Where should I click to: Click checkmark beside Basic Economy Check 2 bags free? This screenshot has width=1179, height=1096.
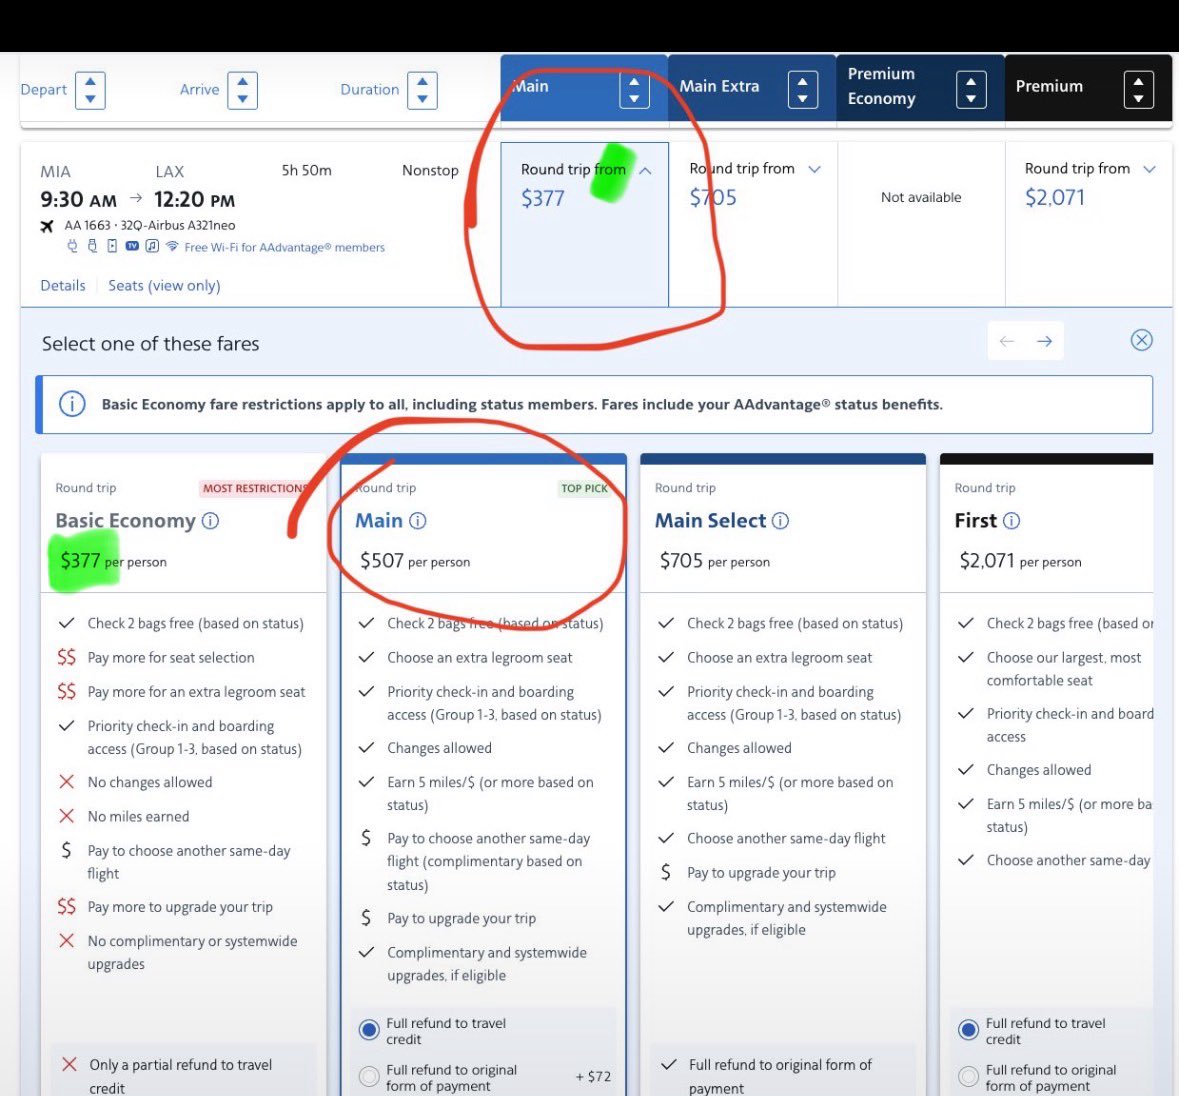66,623
